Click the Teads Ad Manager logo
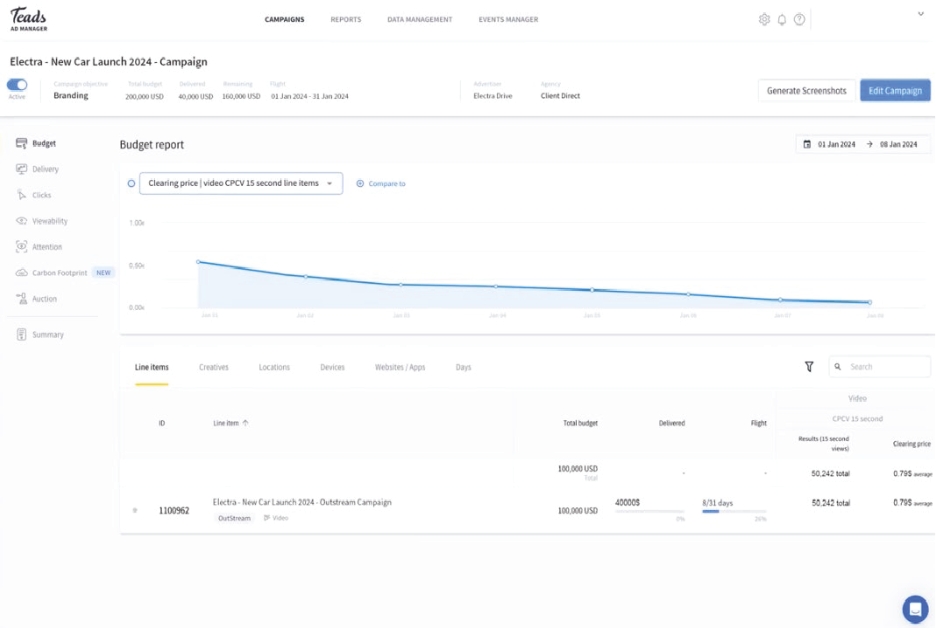This screenshot has width=936, height=630. [x=28, y=19]
